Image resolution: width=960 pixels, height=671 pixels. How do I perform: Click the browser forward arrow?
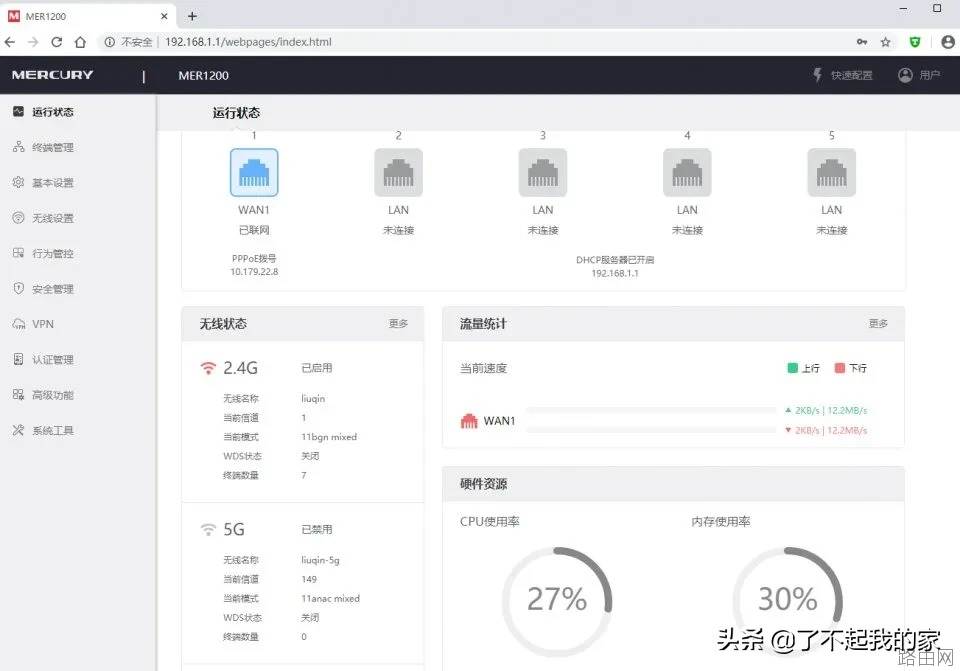[x=33, y=42]
